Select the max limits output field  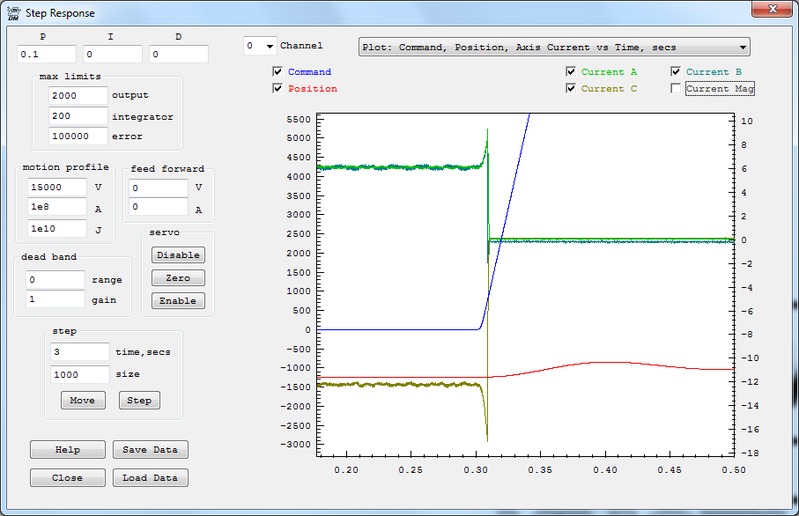click(78, 96)
